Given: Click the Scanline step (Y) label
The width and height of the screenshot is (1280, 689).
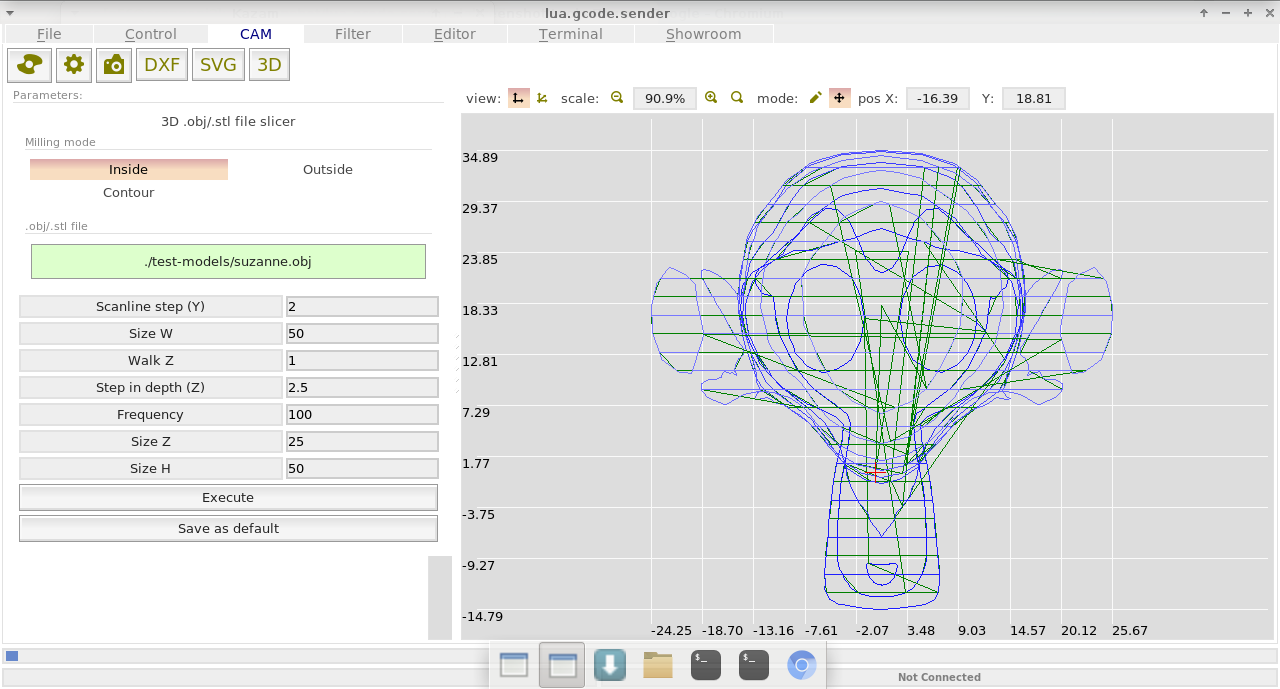Looking at the screenshot, I should 151,307.
